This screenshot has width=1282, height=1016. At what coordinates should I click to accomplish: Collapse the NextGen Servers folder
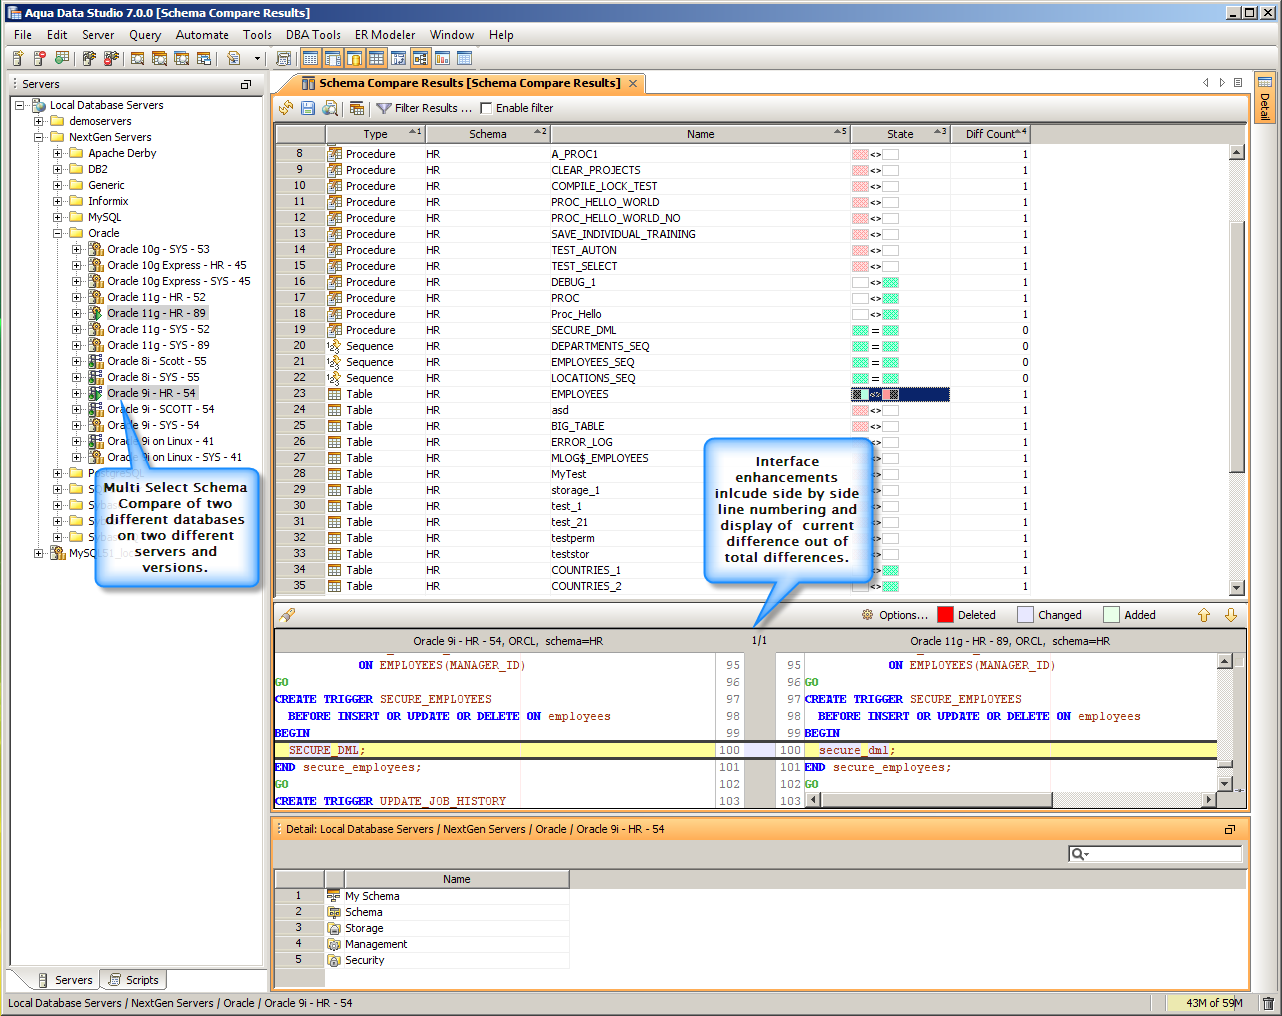pyautogui.click(x=39, y=137)
